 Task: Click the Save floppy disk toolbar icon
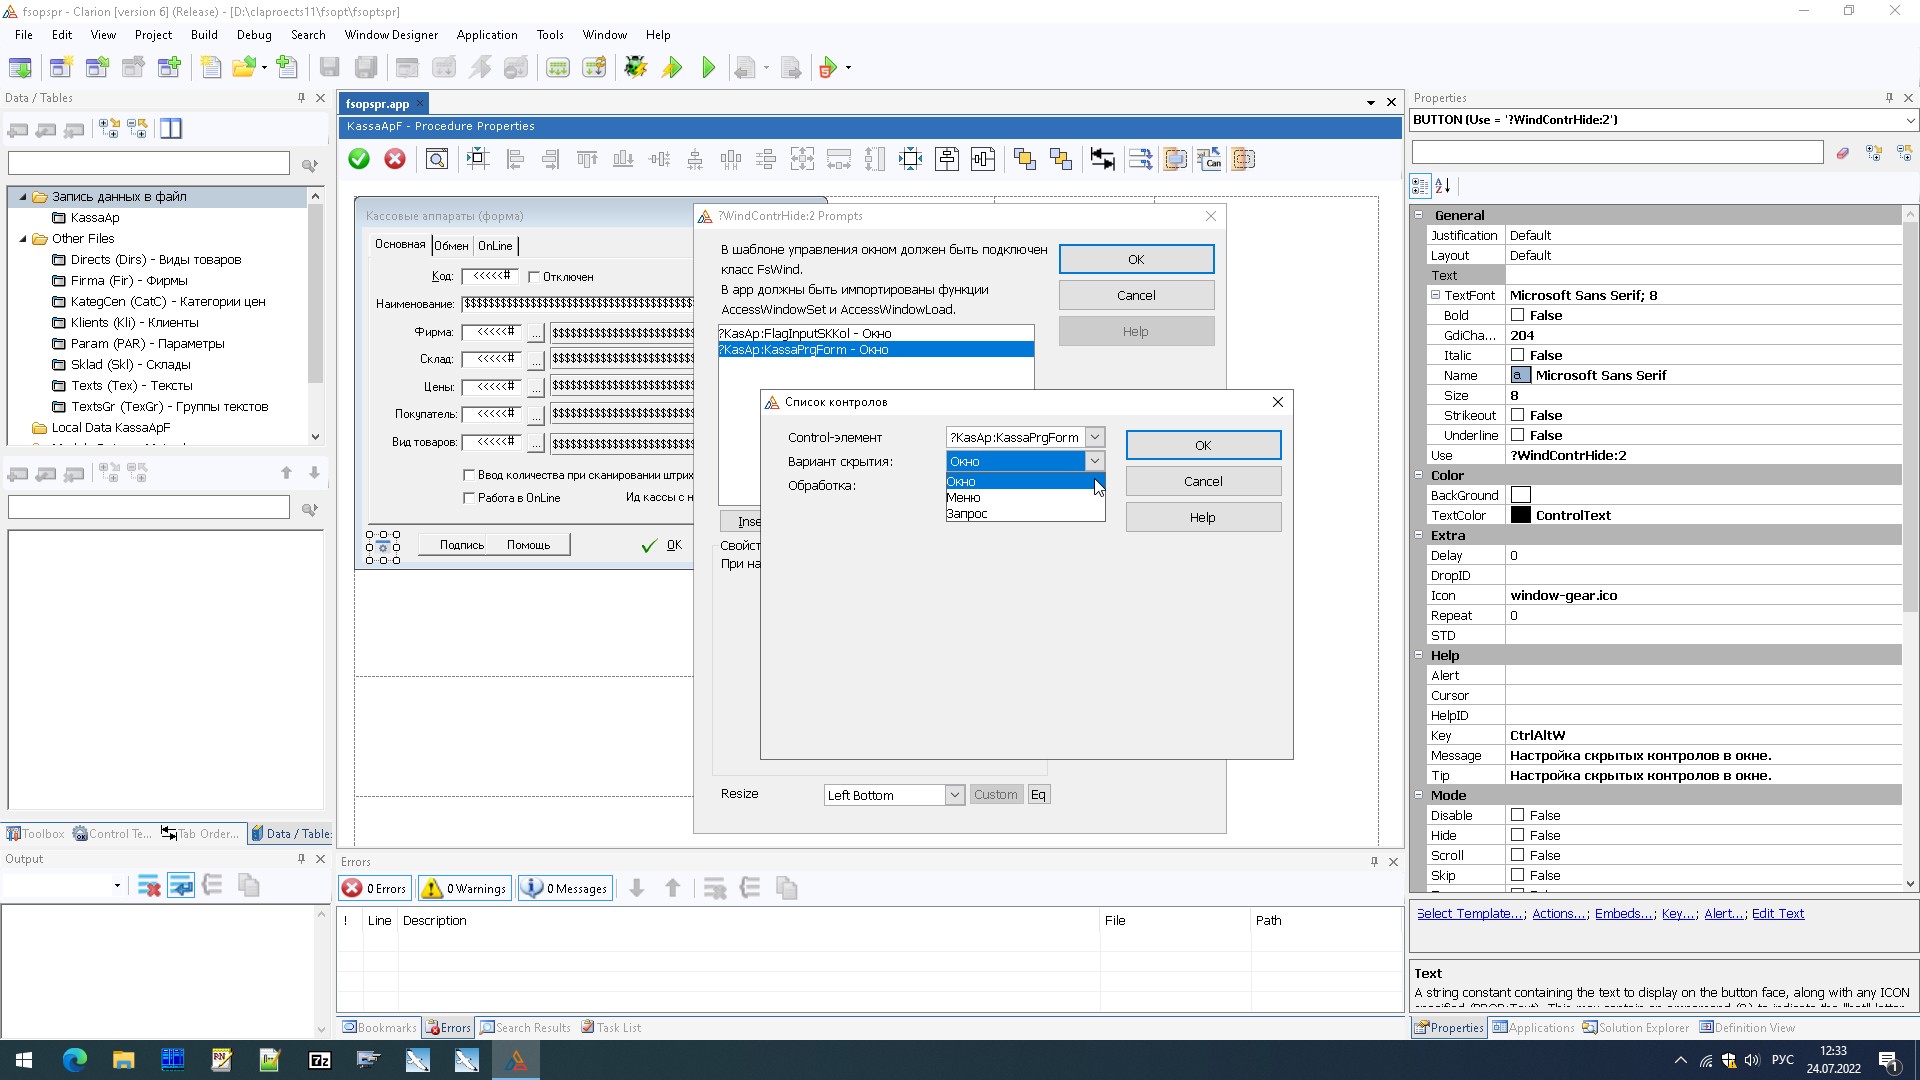(329, 68)
